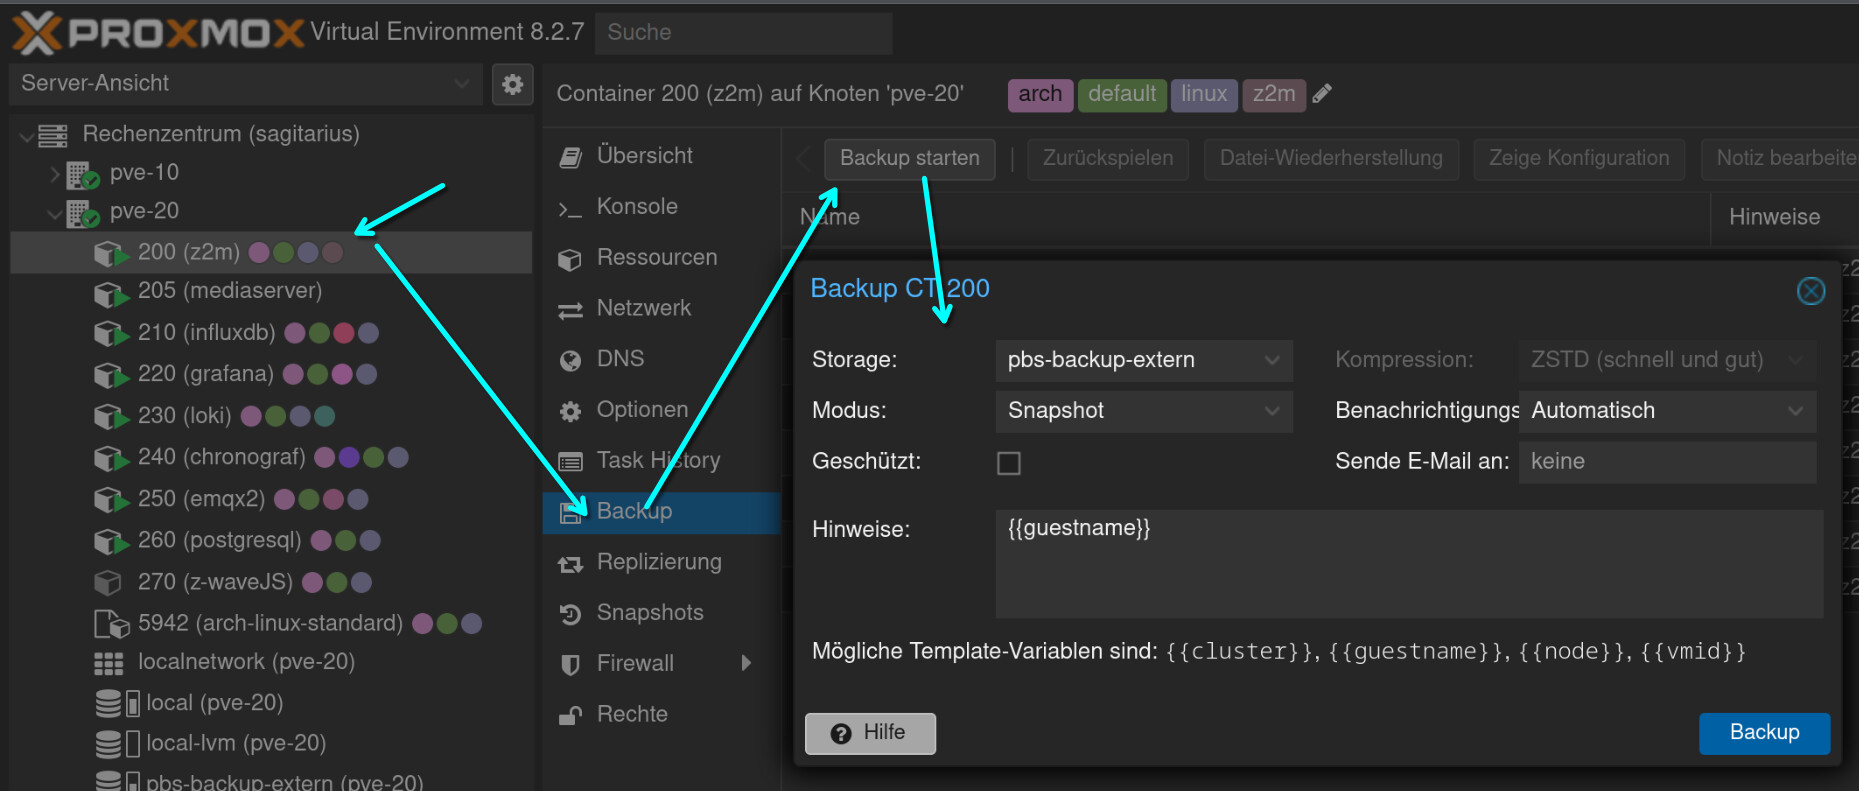The image size is (1859, 791).
Task: Click the 'arch' tag label
Action: 1040,95
